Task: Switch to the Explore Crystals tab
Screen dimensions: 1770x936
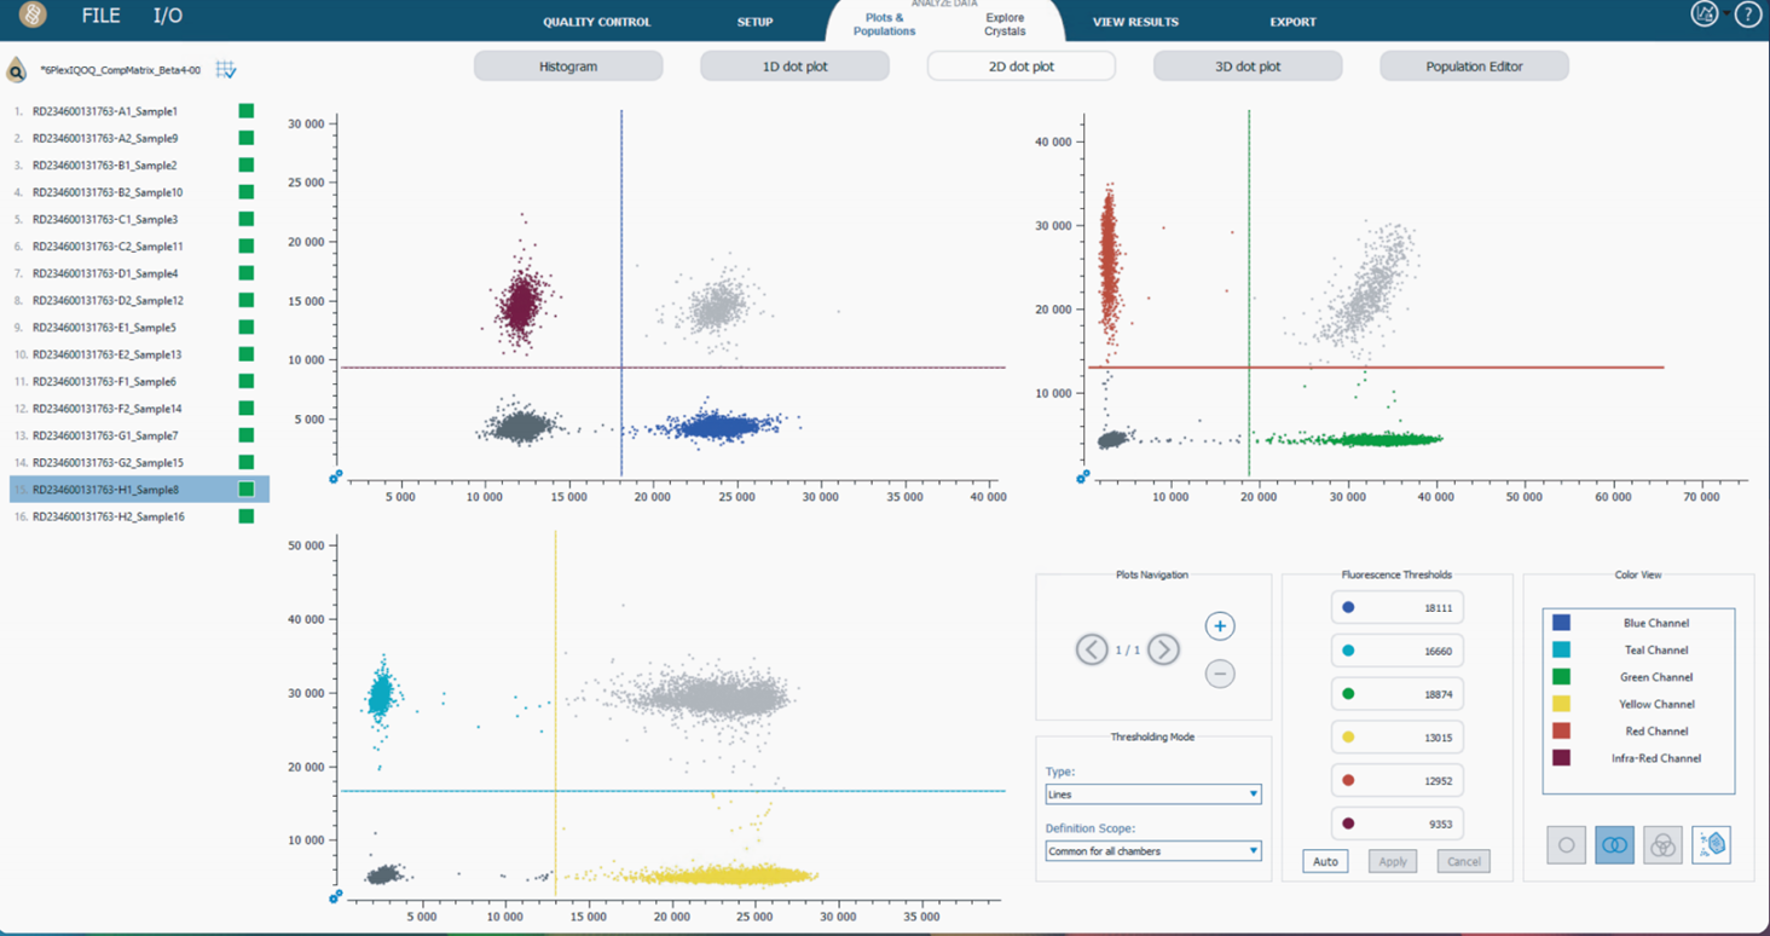Action: [1004, 24]
